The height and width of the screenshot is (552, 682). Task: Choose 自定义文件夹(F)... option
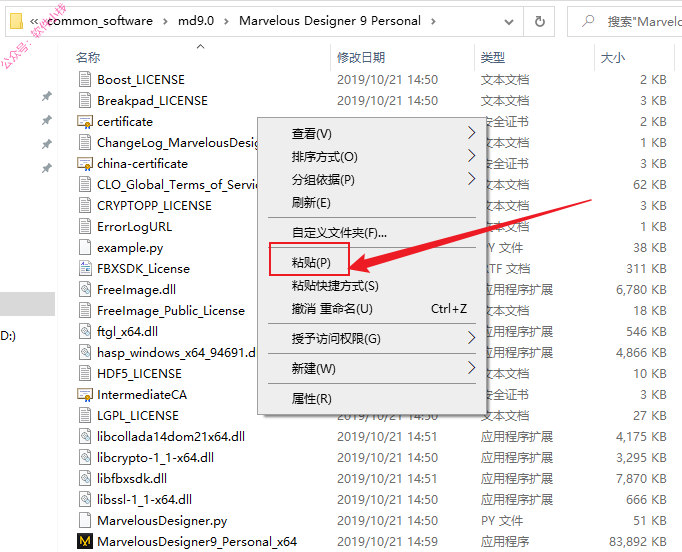[x=372, y=233]
